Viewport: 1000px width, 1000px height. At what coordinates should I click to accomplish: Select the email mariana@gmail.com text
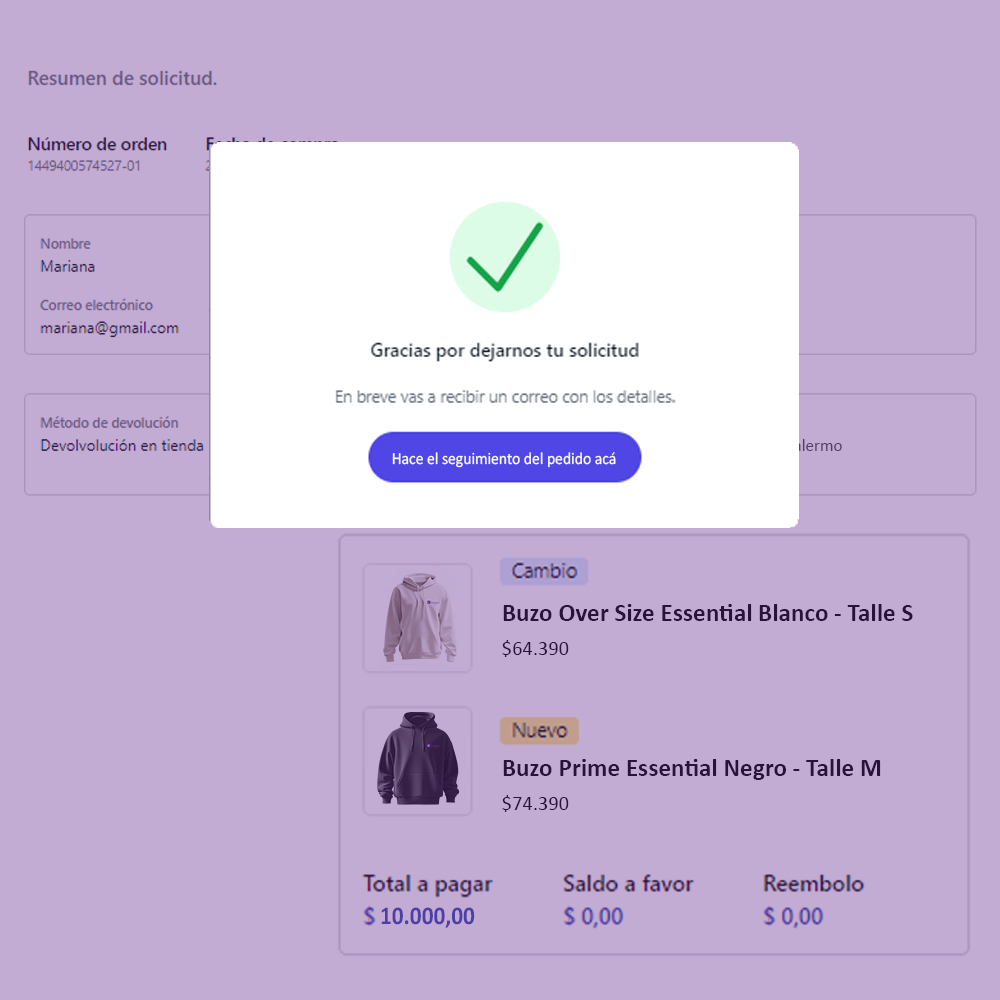[x=109, y=328]
